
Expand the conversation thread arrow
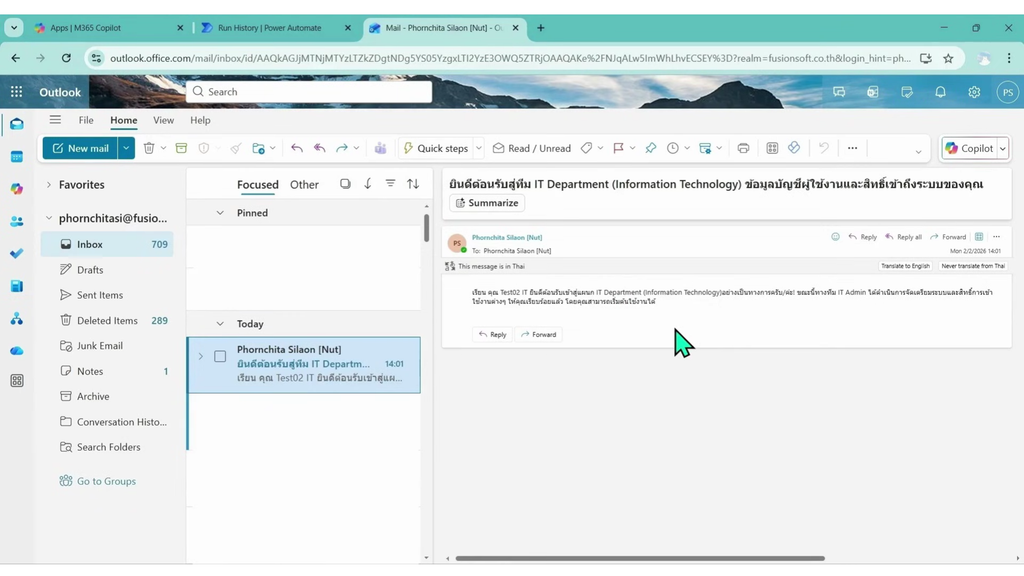tap(200, 357)
